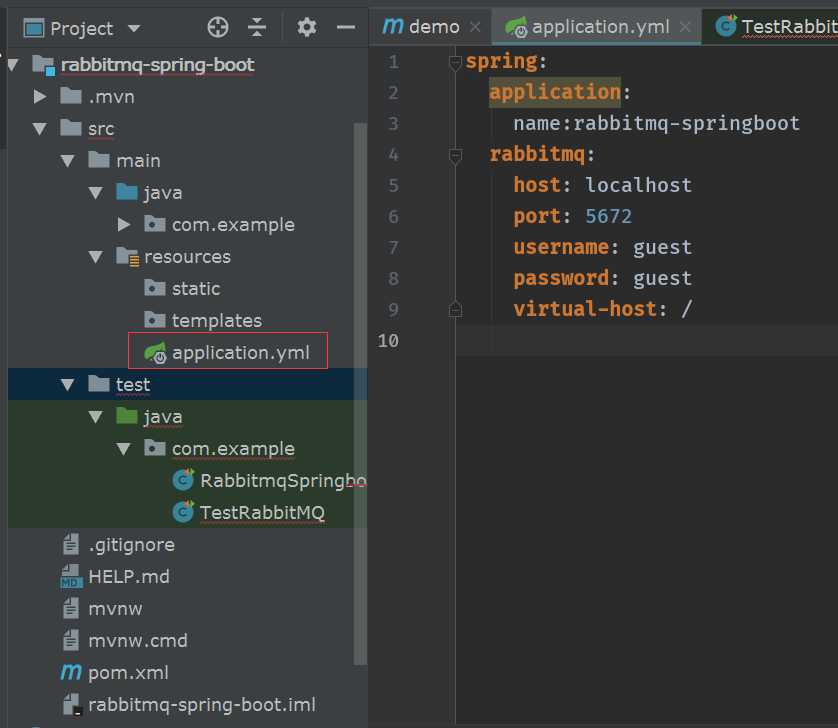Collapse com.example package under test
The width and height of the screenshot is (838, 728).
[123, 449]
